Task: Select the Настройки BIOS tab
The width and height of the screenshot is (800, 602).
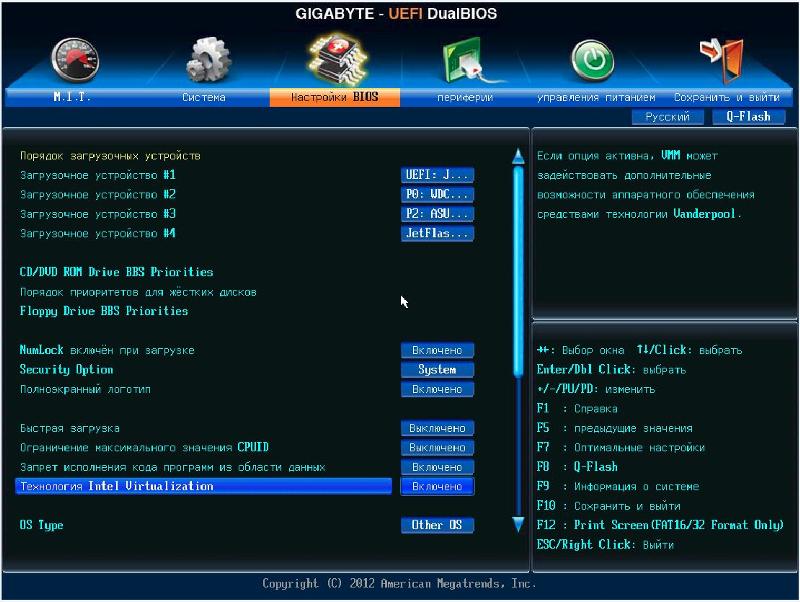Action: coord(335,97)
